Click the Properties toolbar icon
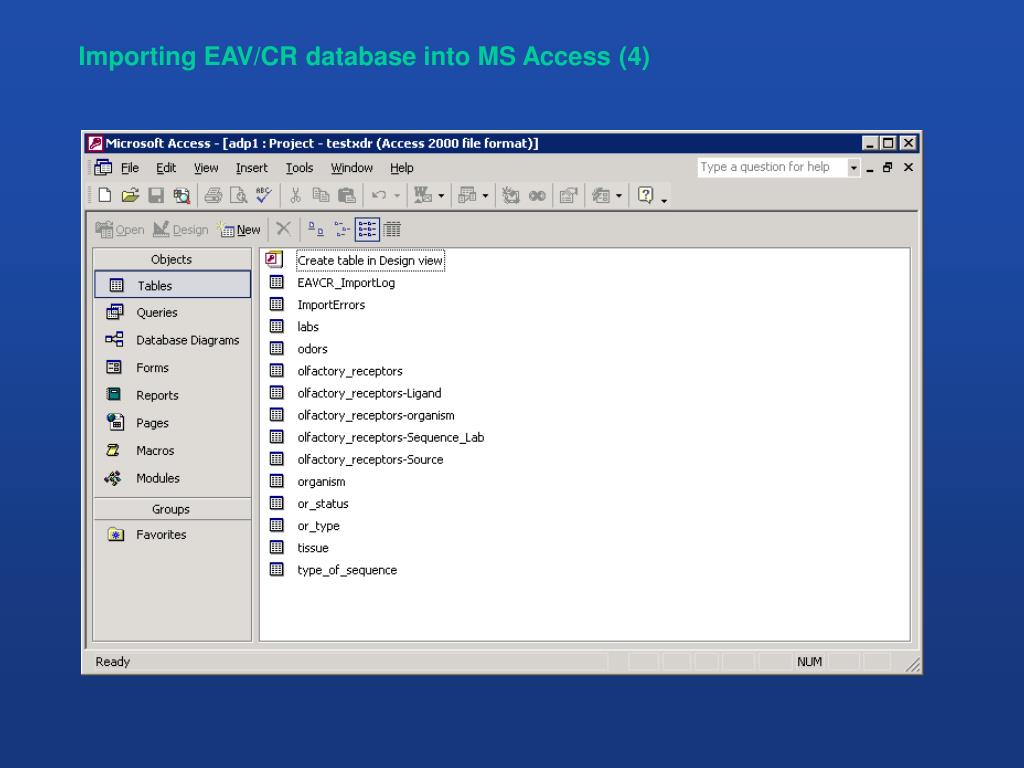 point(568,195)
